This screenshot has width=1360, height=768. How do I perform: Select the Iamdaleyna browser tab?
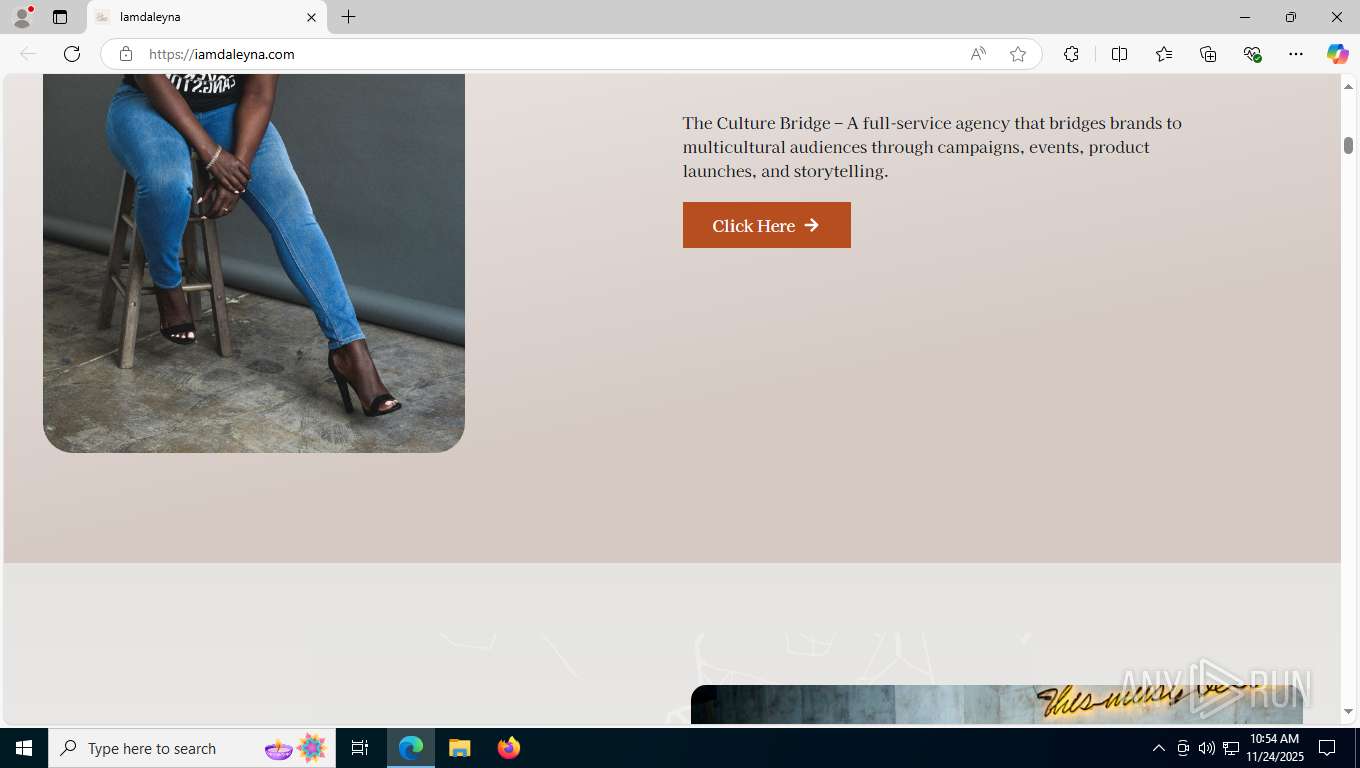click(x=207, y=17)
